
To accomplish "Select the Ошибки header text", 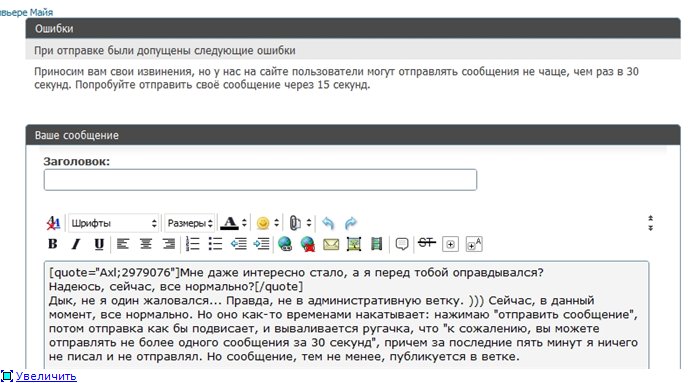I will [54, 29].
